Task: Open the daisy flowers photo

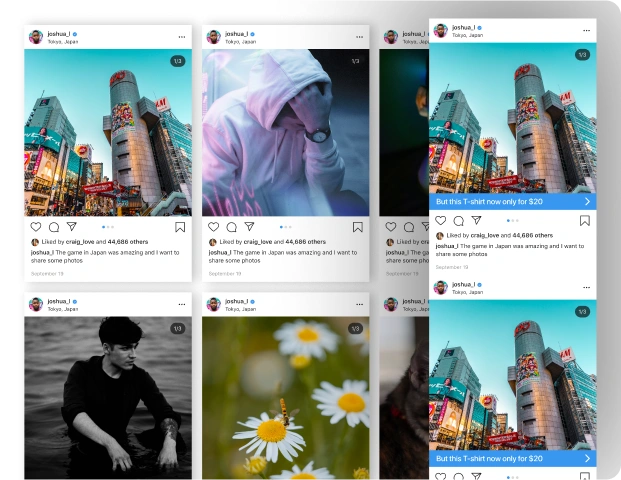Action: (286, 398)
